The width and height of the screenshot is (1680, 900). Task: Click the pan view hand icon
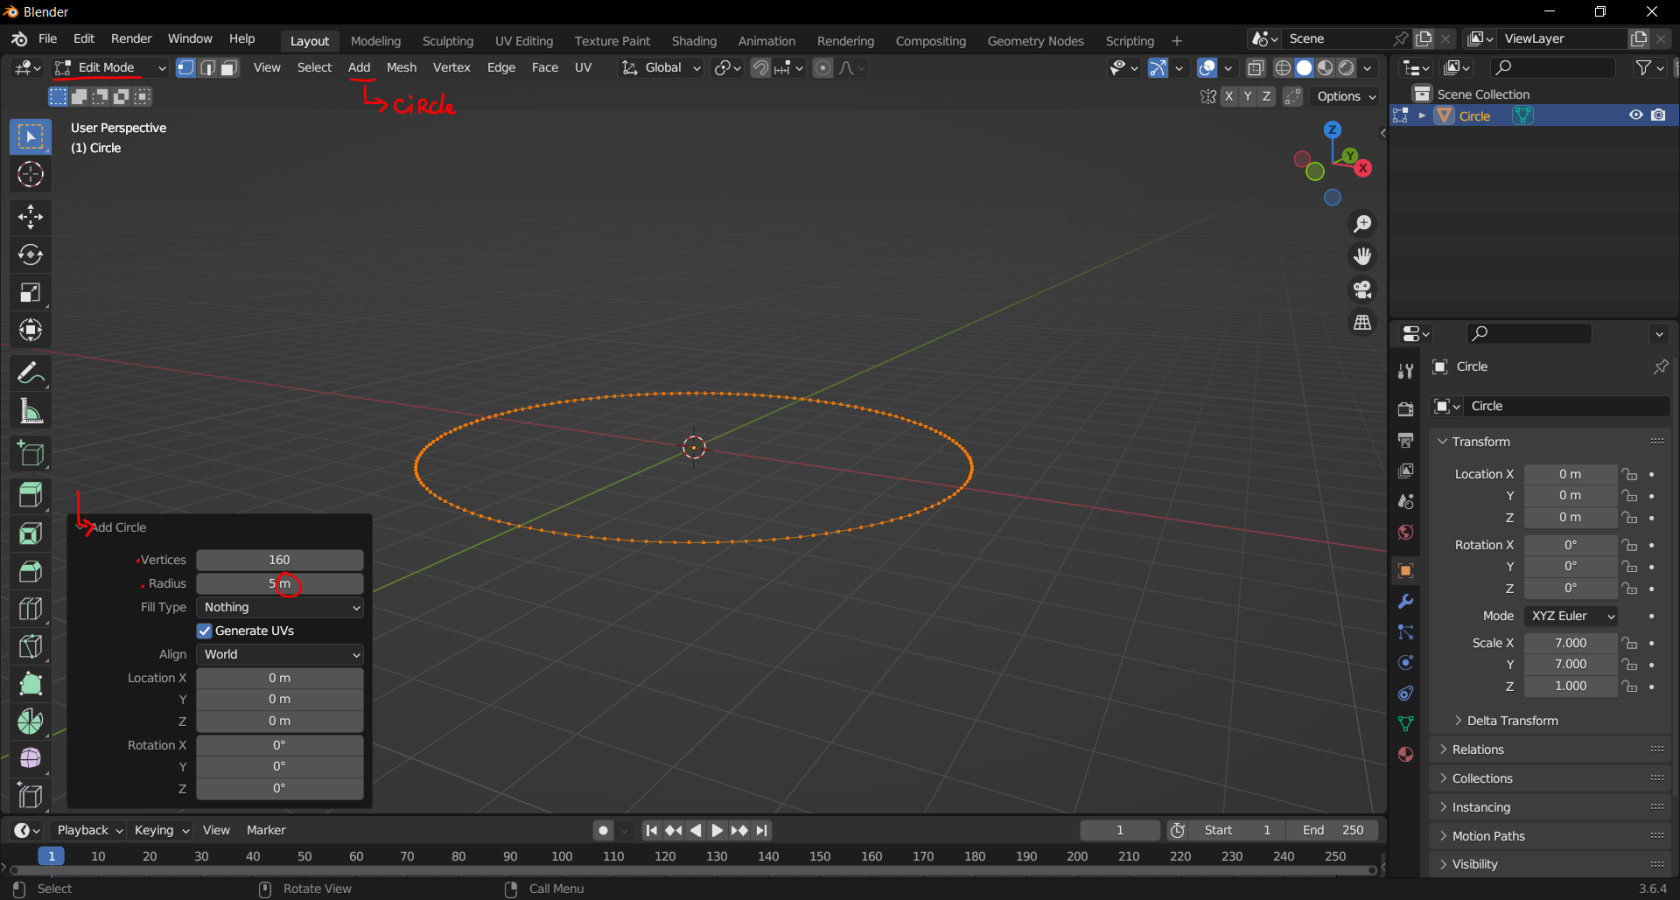click(x=1362, y=256)
